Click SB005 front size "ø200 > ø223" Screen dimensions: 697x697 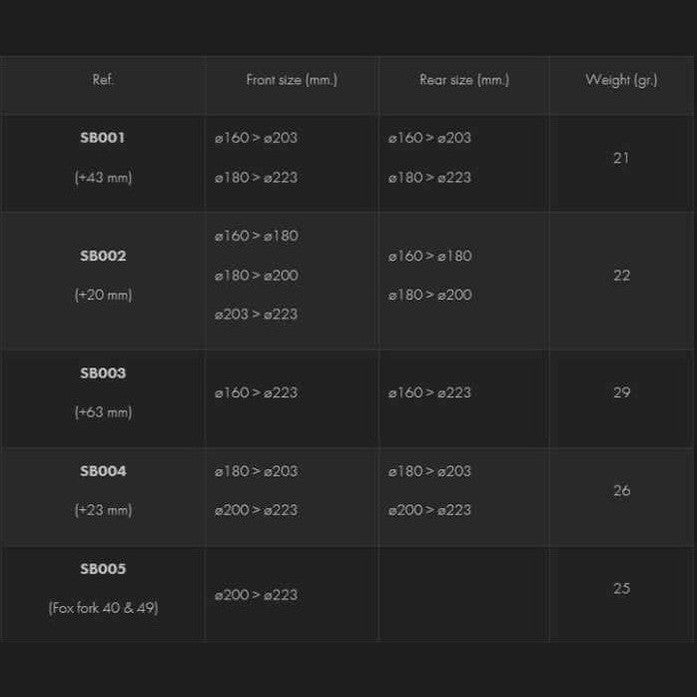point(256,595)
